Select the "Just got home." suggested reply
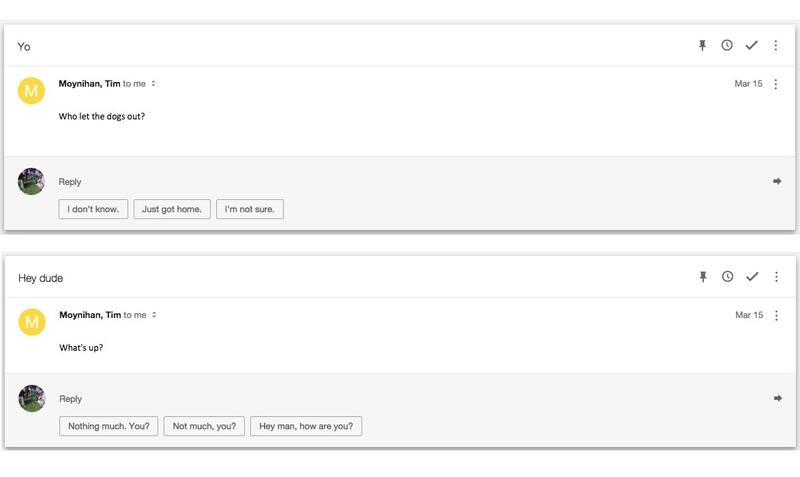Viewport: 800px width, 477px height. tap(172, 209)
